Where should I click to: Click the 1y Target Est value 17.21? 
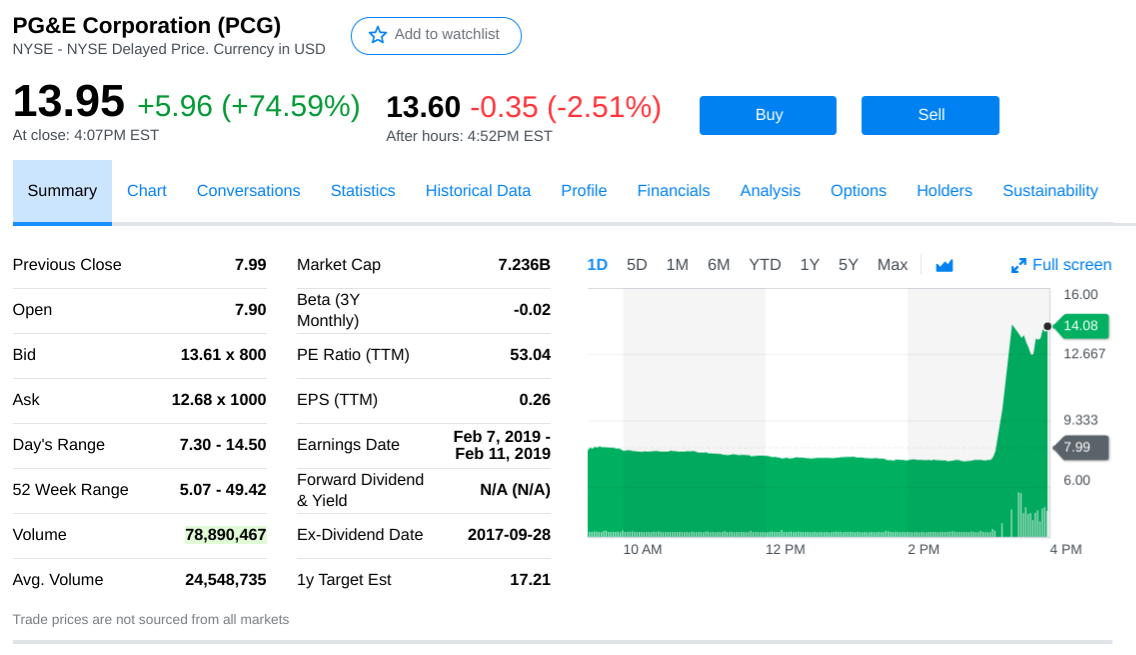pos(530,580)
